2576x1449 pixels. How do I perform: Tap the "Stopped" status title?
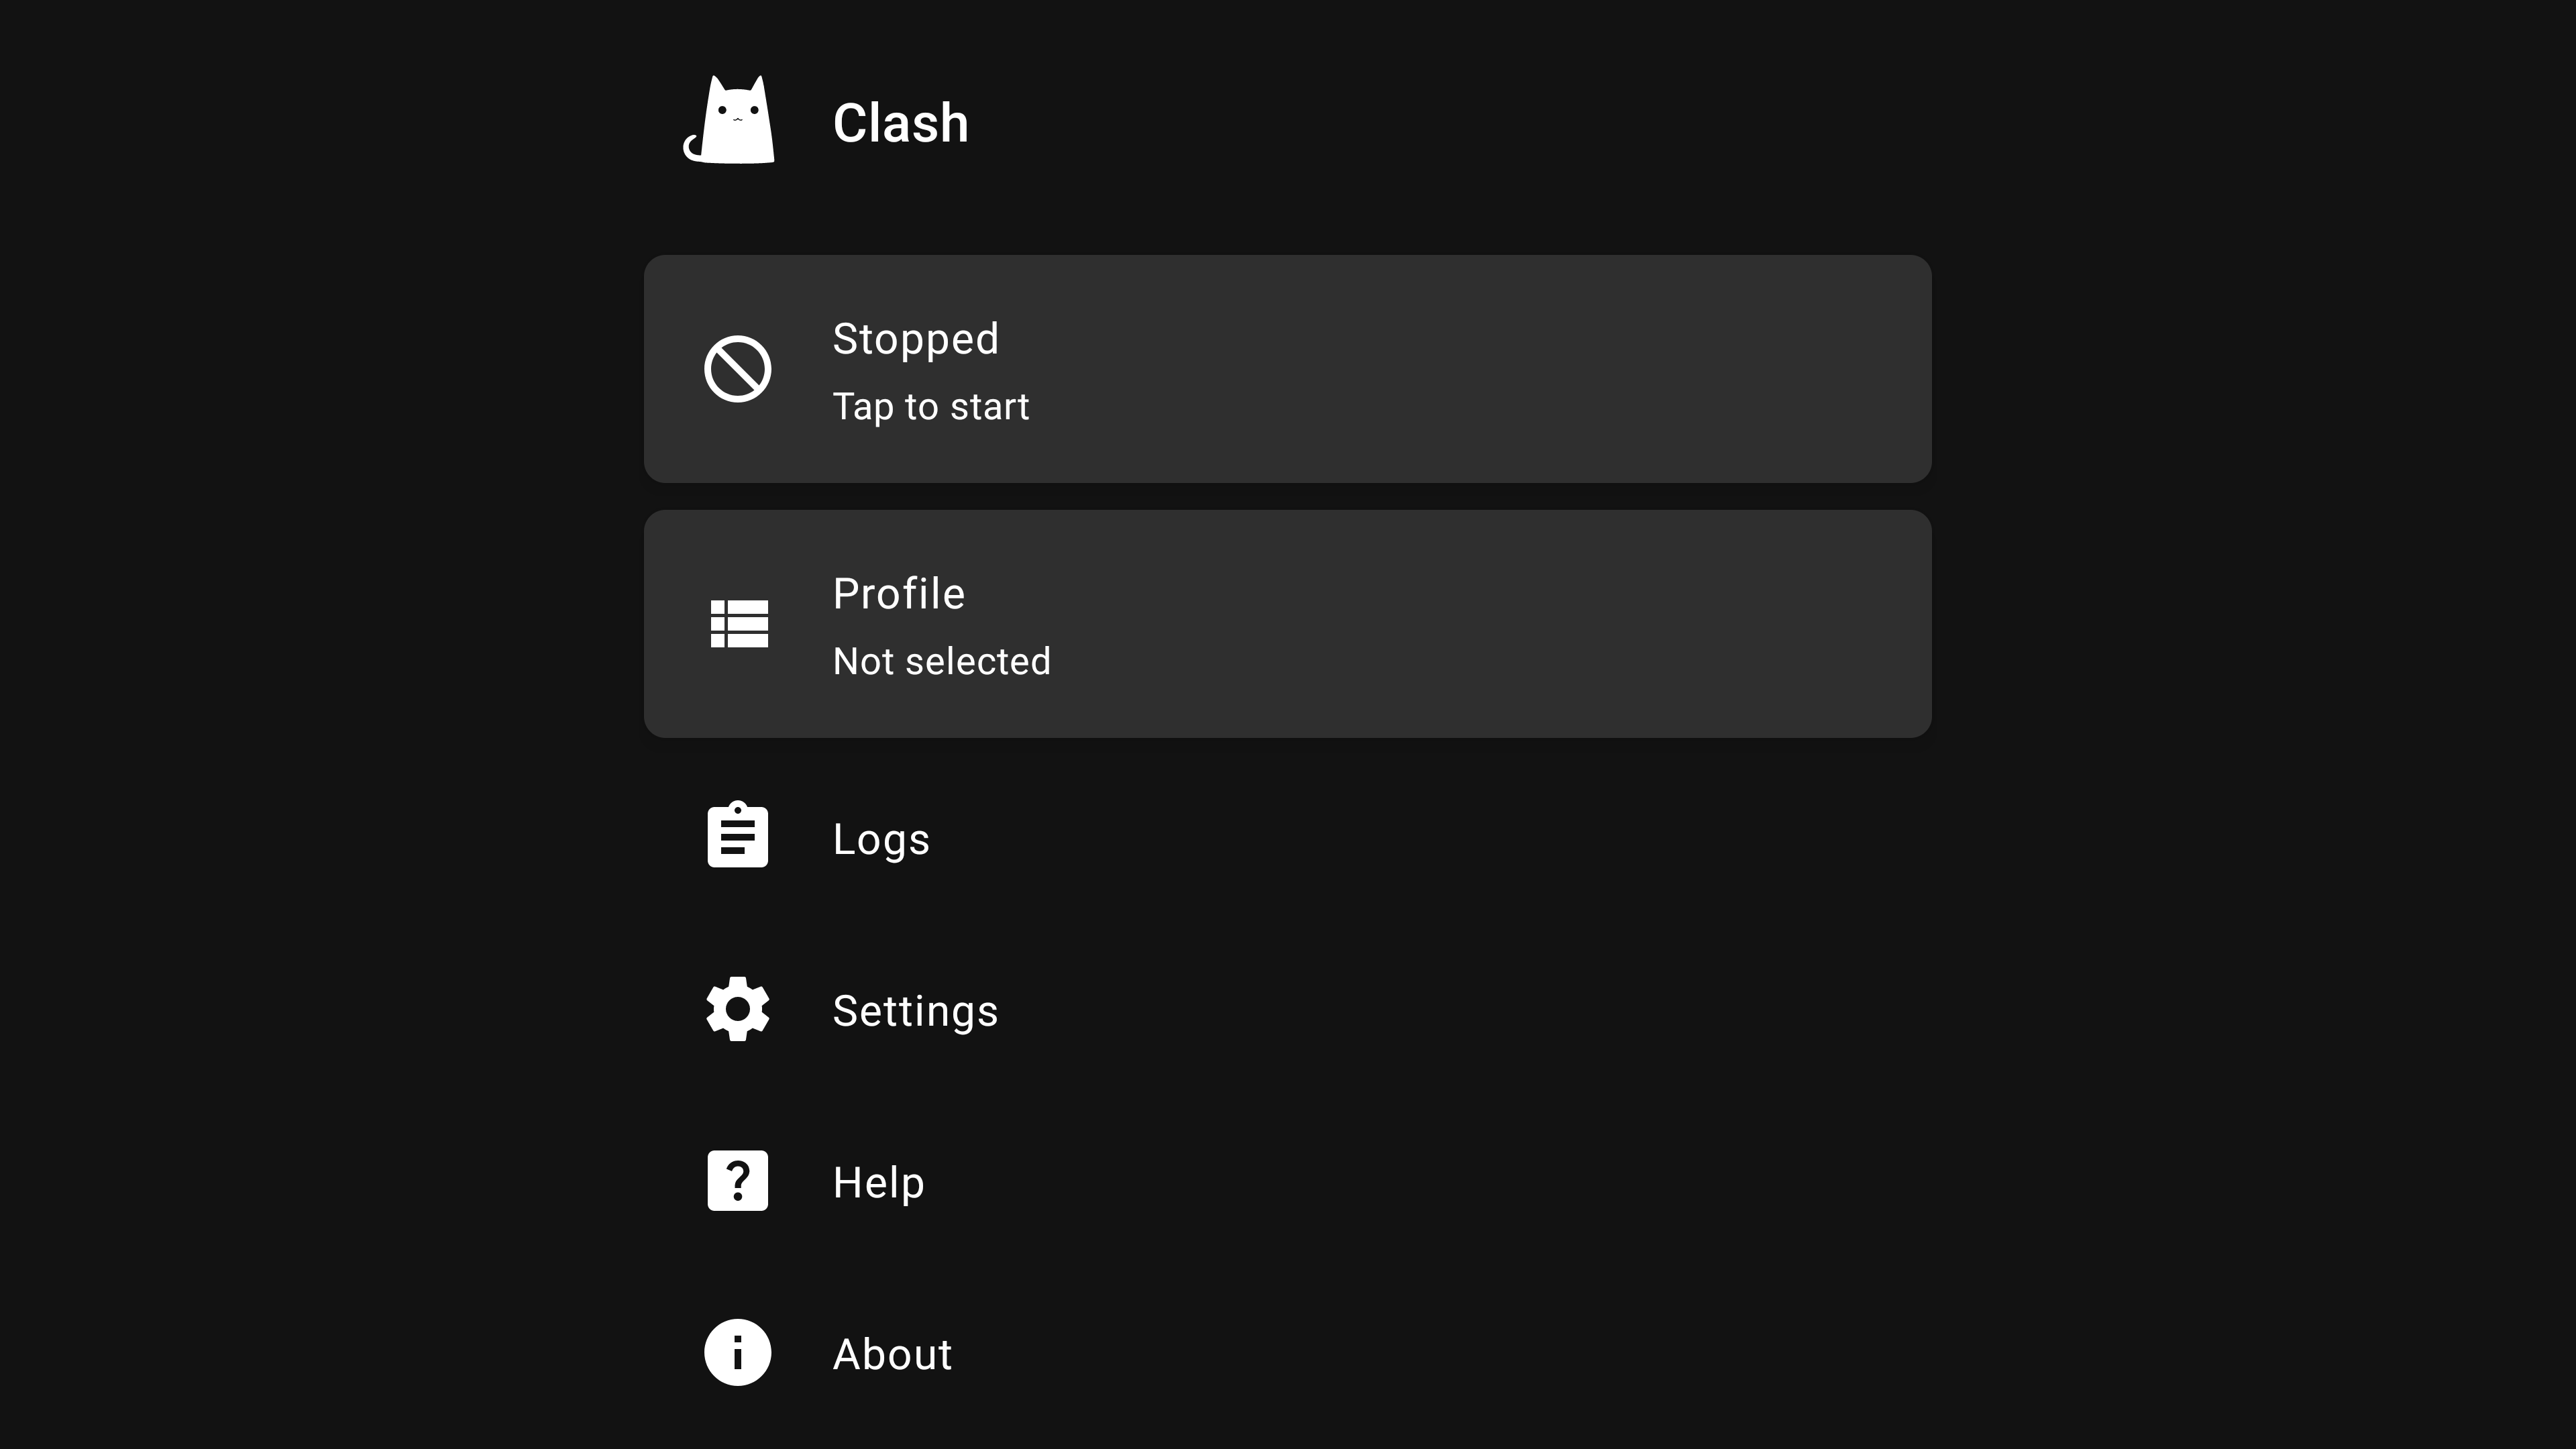pyautogui.click(x=915, y=339)
